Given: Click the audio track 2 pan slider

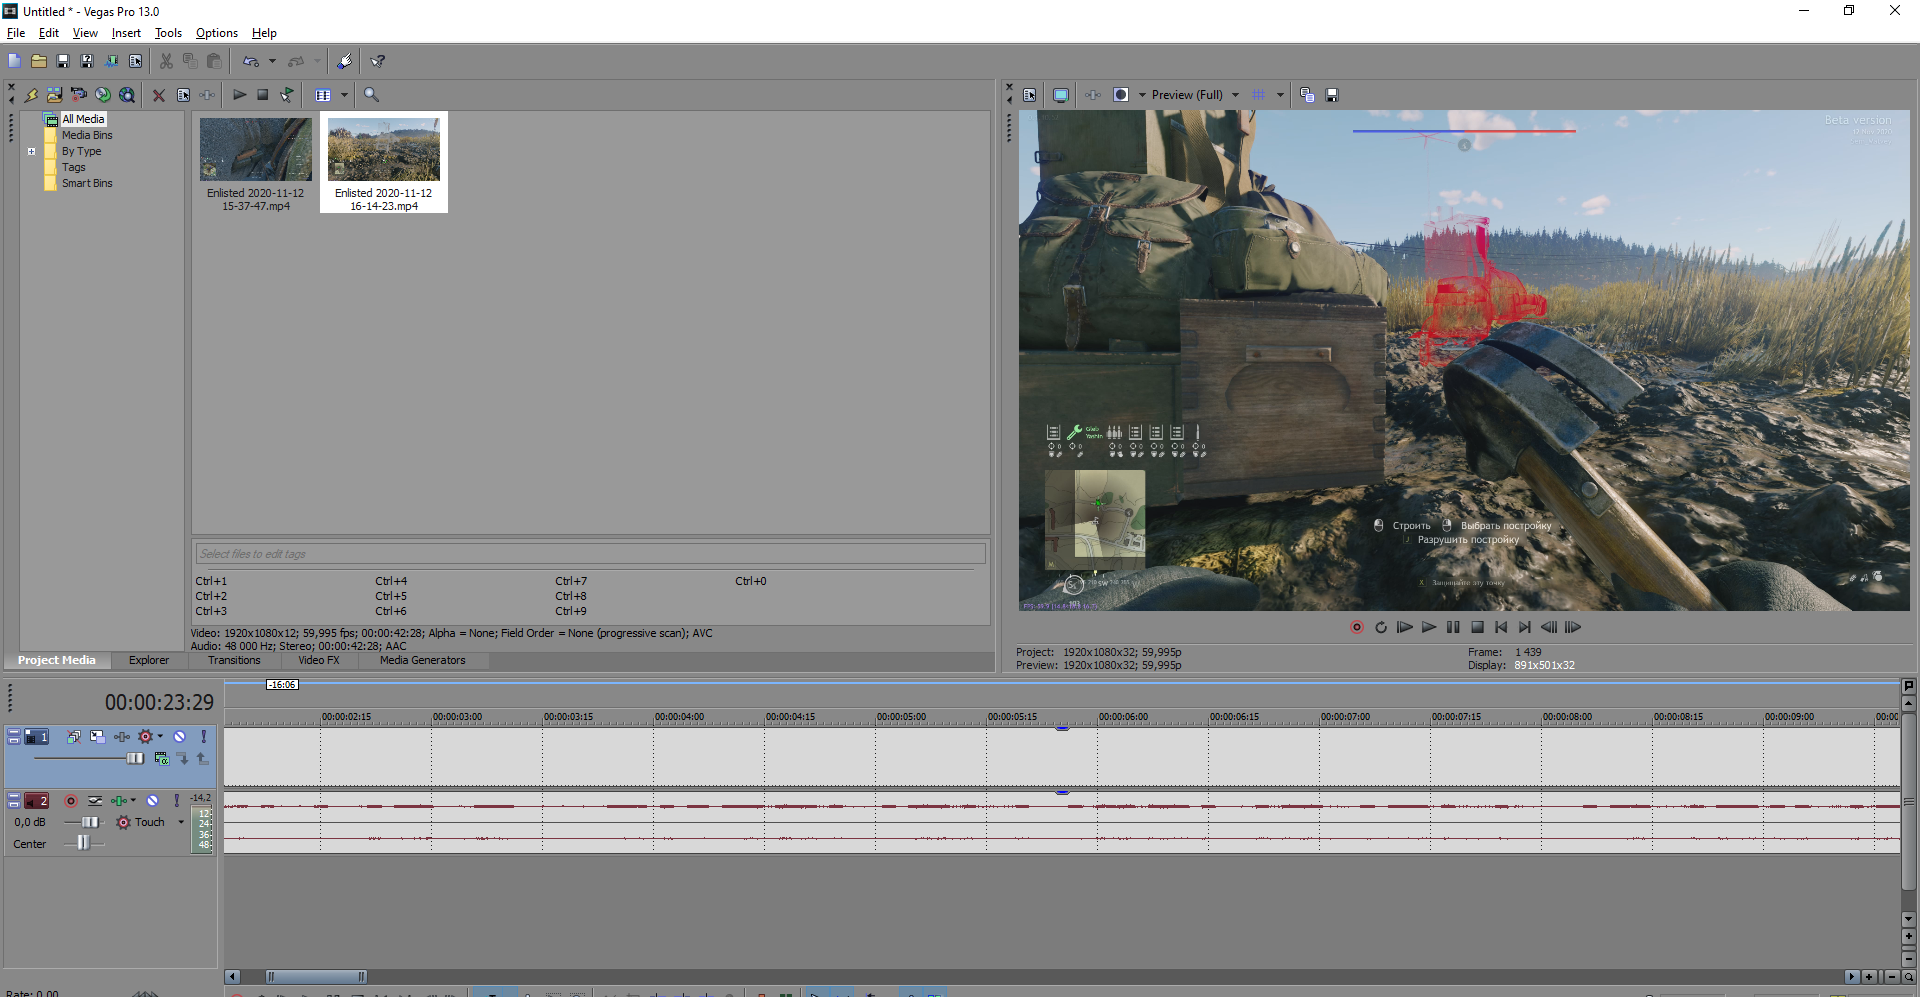Looking at the screenshot, I should (x=84, y=844).
